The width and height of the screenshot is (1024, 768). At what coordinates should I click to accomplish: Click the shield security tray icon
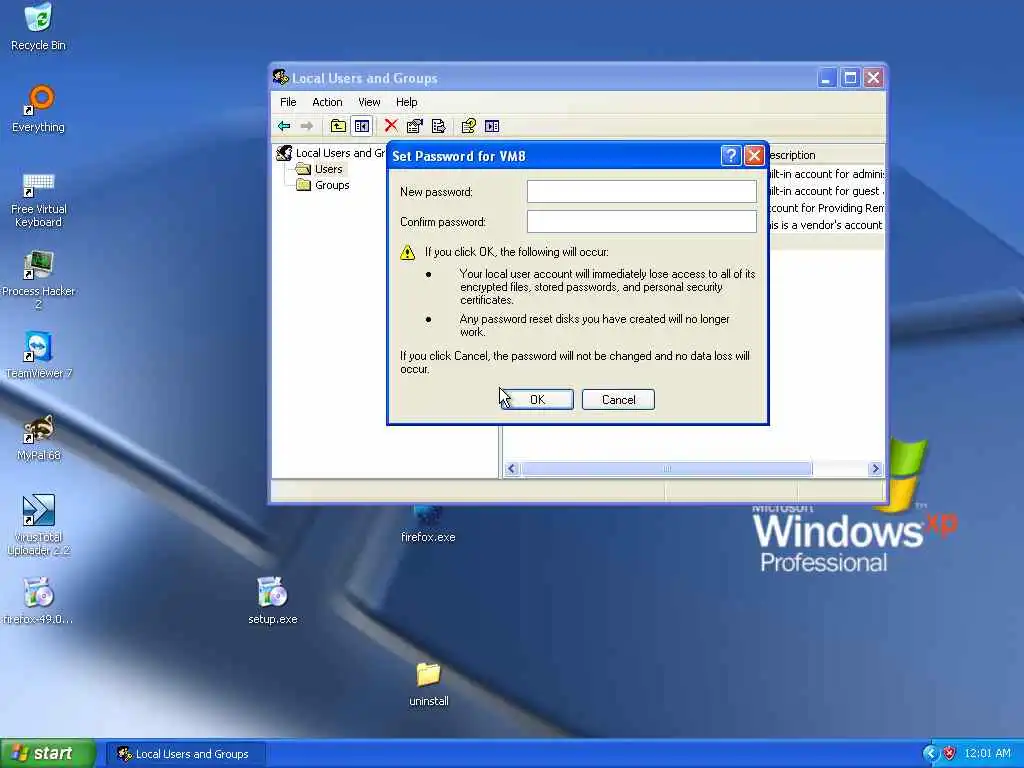(949, 753)
